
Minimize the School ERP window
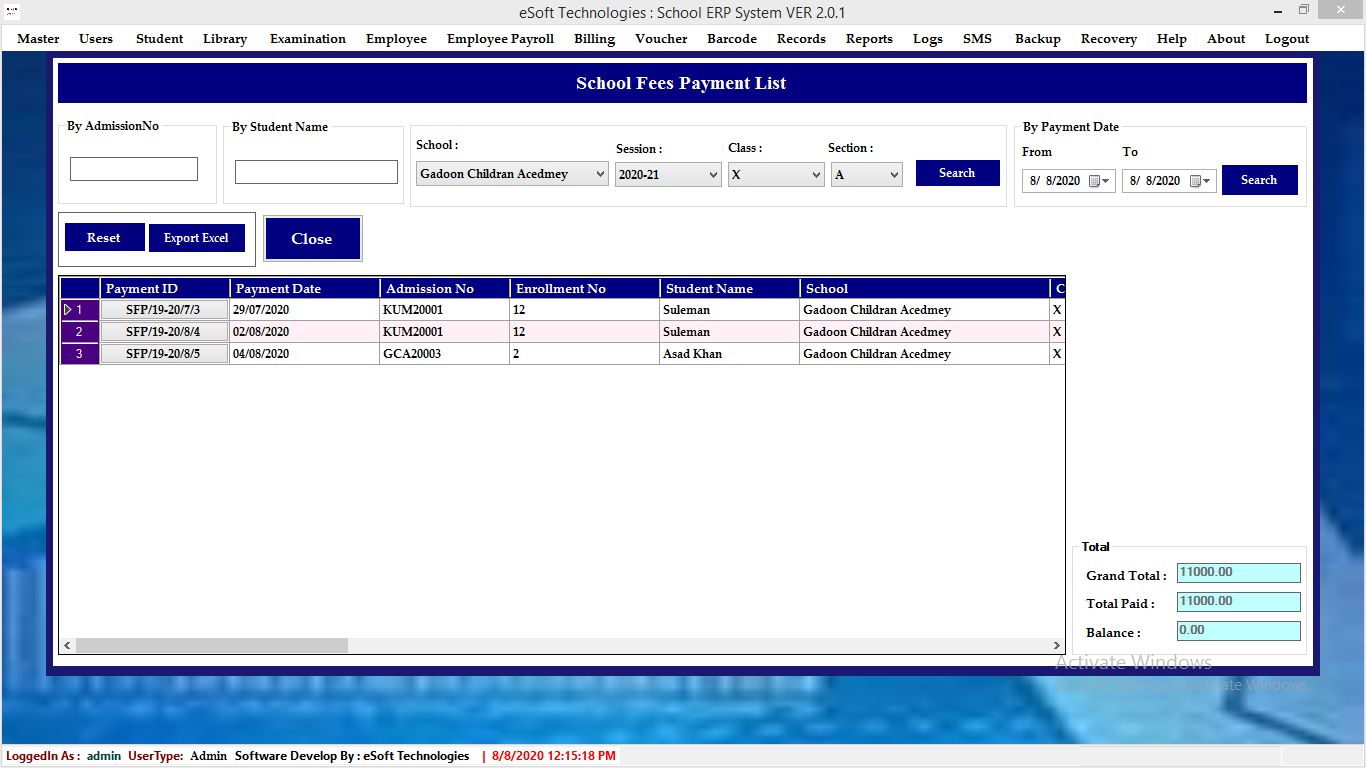point(1277,11)
